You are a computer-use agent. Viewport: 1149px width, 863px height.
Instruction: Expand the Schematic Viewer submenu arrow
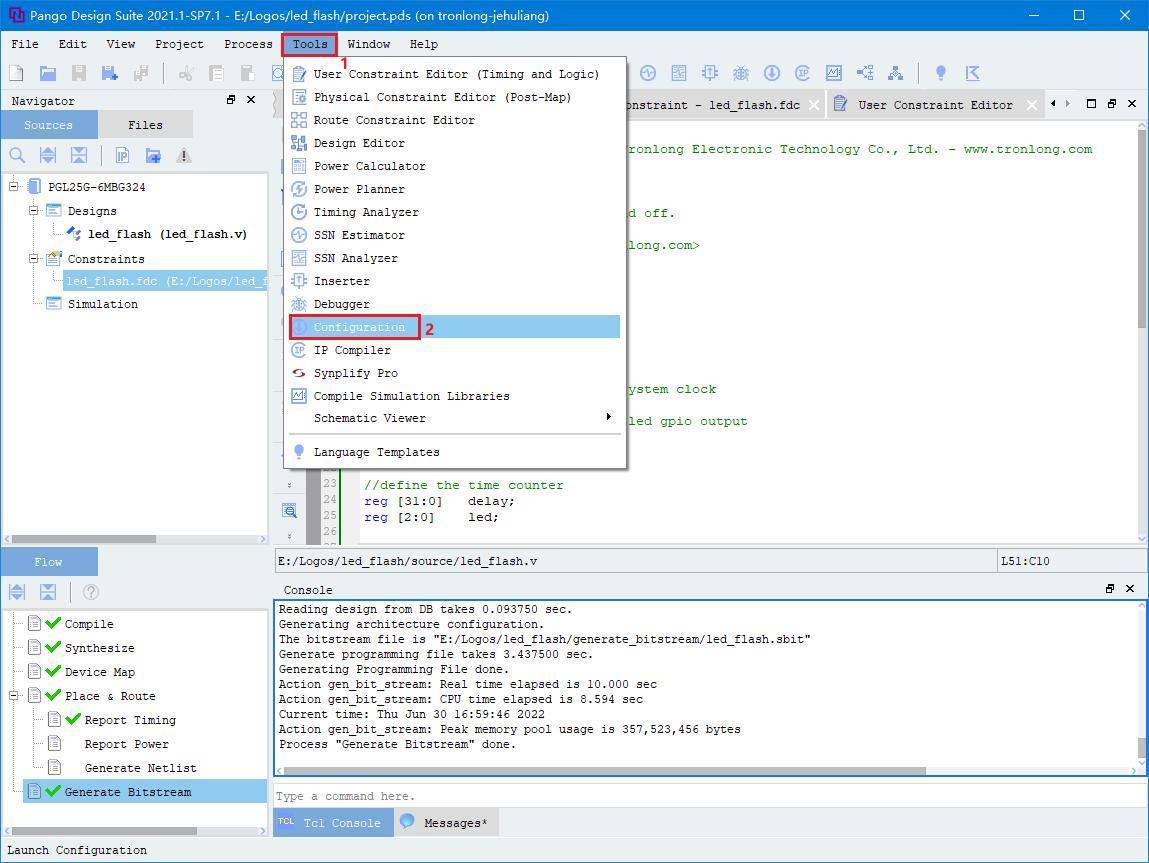coord(608,417)
